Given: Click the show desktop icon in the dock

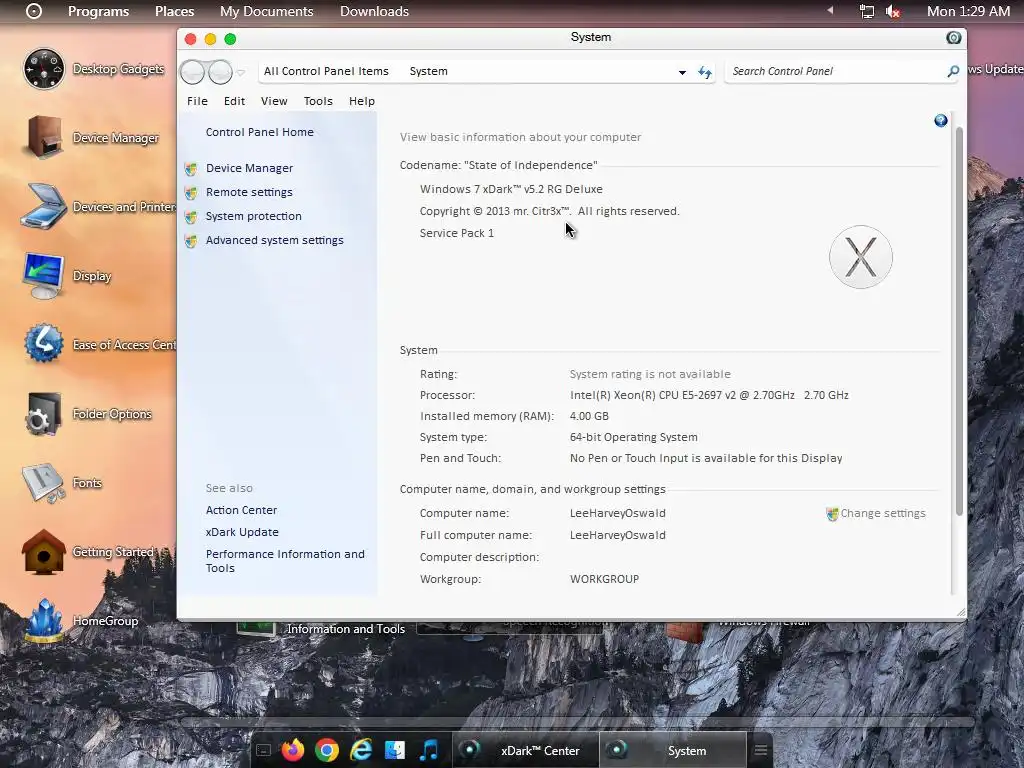Looking at the screenshot, I should coord(263,750).
